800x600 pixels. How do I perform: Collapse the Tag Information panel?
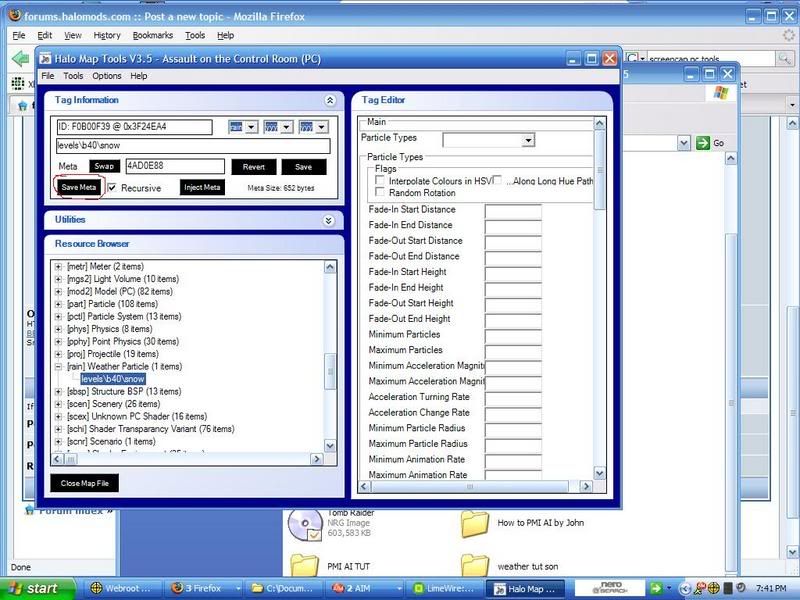[330, 101]
